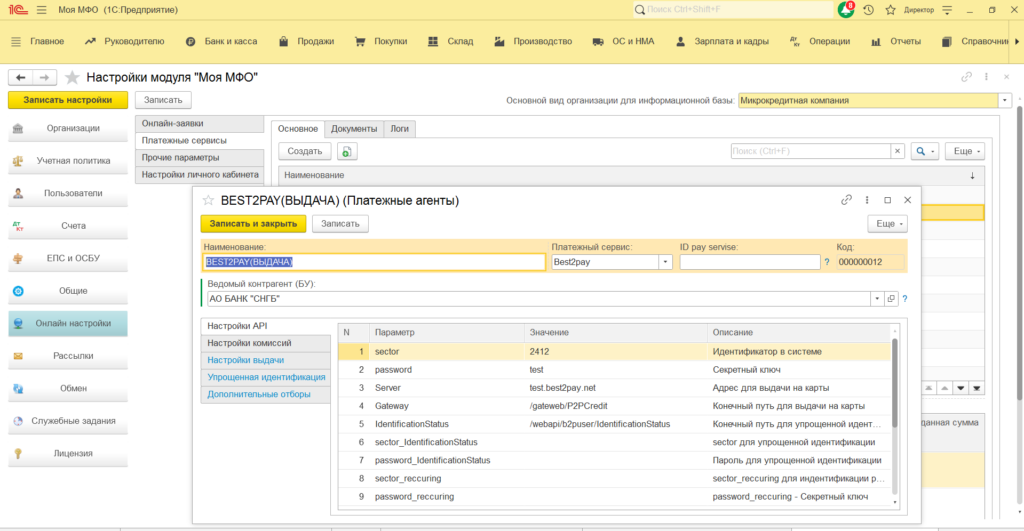Move list row to bottom with last arrow
This screenshot has height=531, width=1024.
point(976,388)
